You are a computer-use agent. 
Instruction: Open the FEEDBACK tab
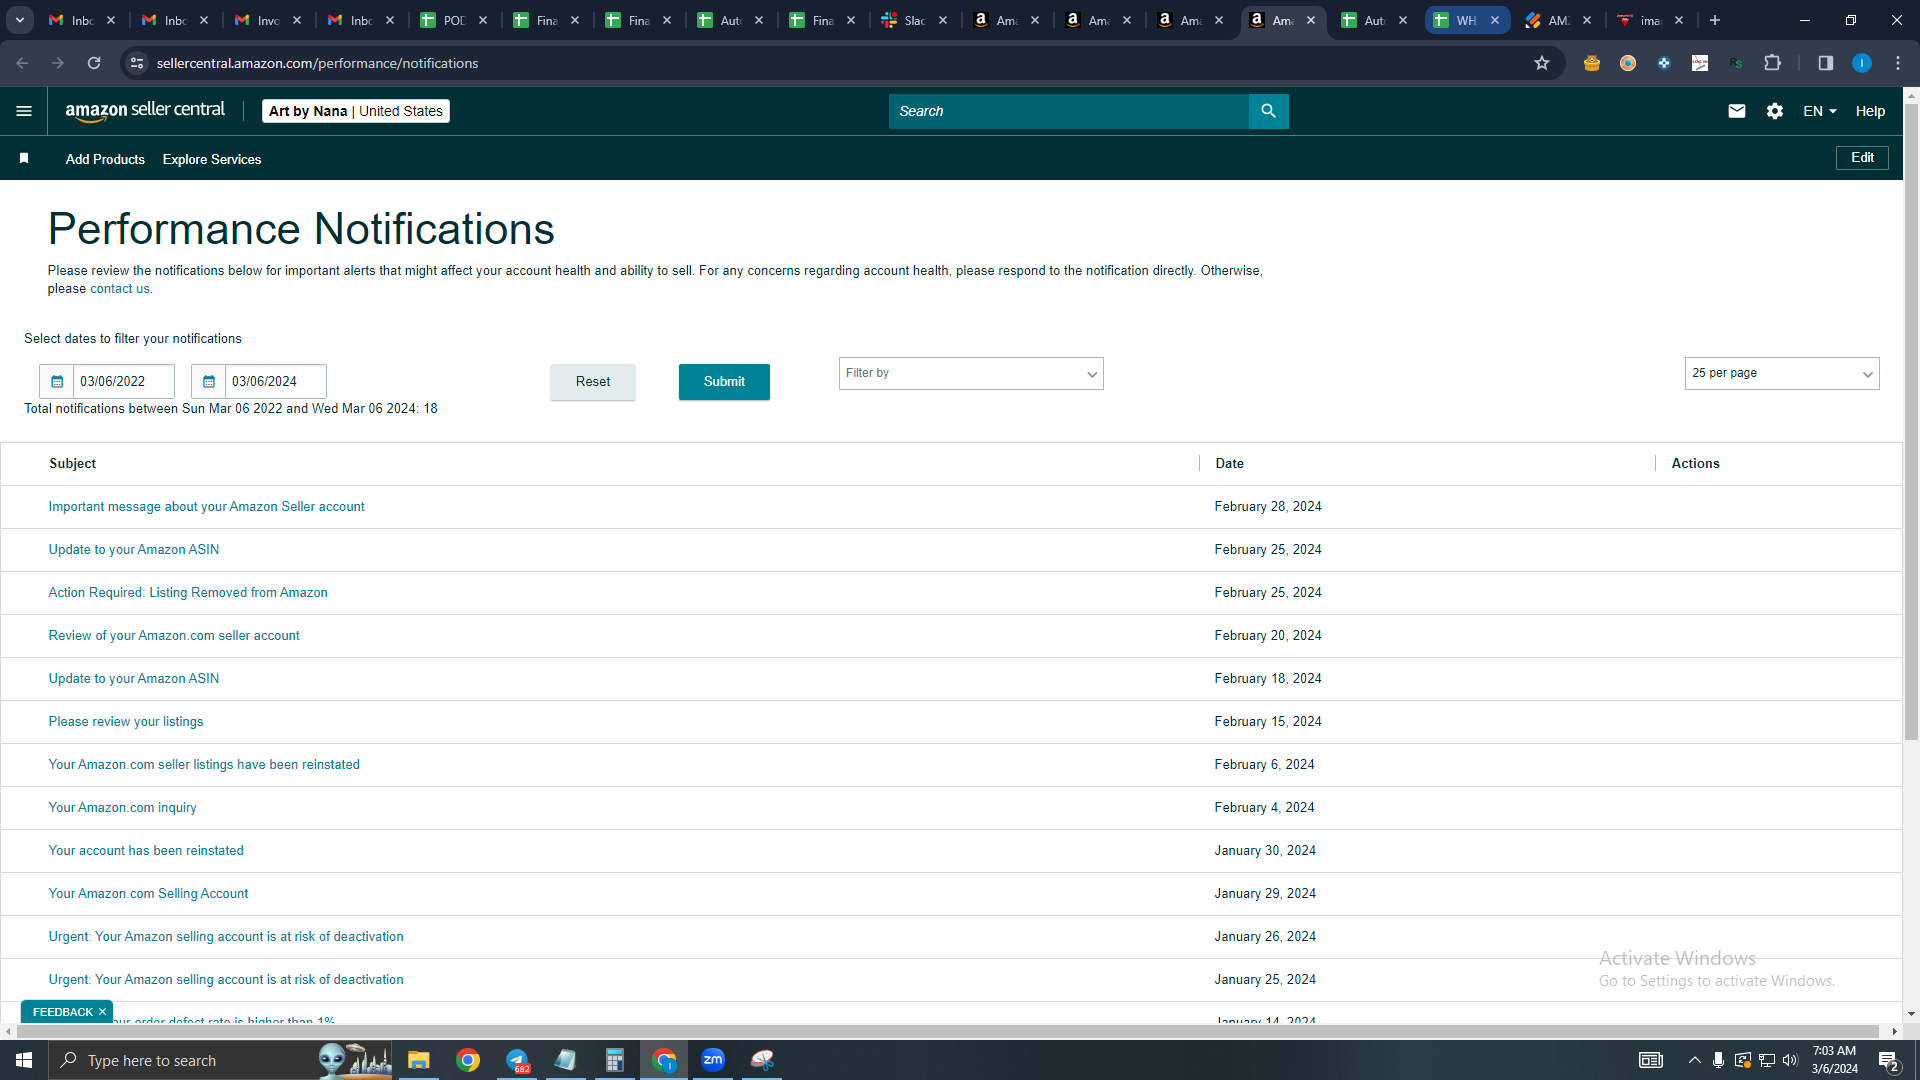[62, 1012]
